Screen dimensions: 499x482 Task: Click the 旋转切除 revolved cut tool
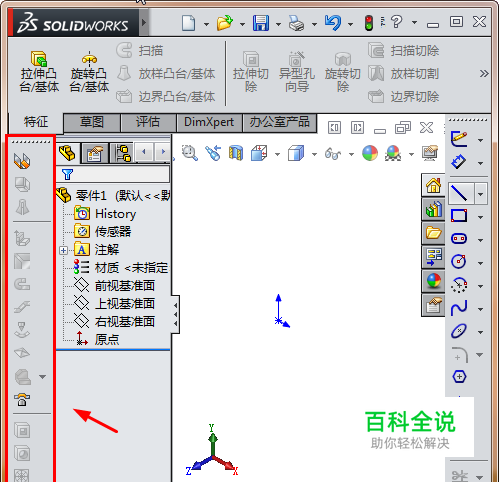coord(343,72)
